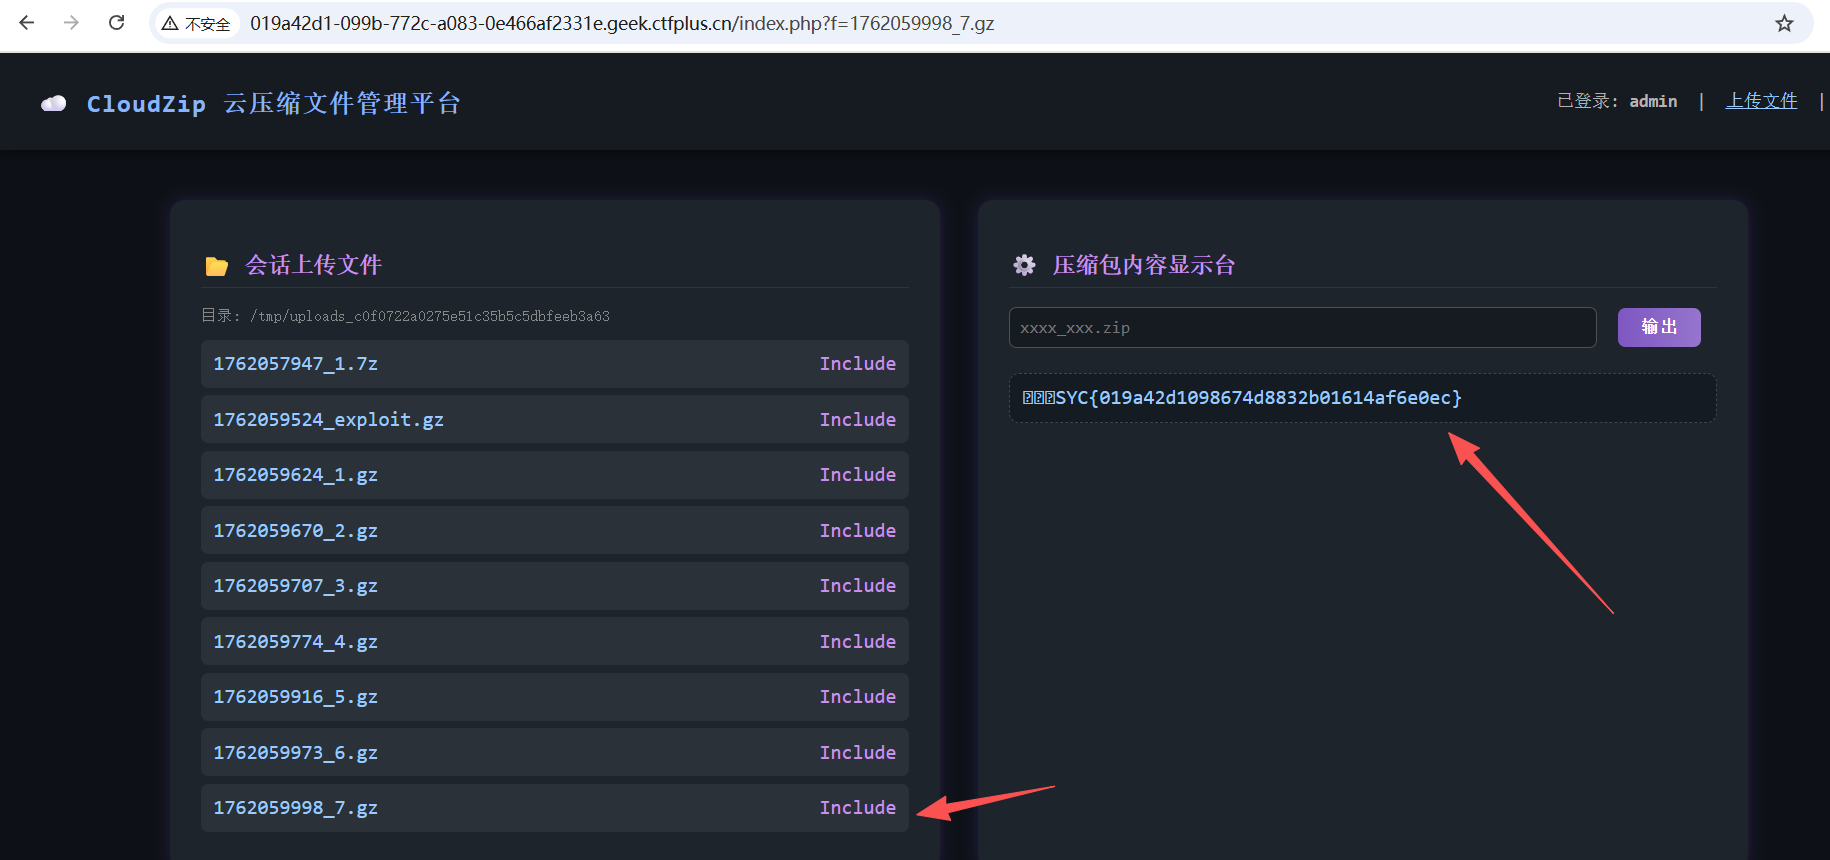Bookmark this page with star icon

click(1784, 23)
